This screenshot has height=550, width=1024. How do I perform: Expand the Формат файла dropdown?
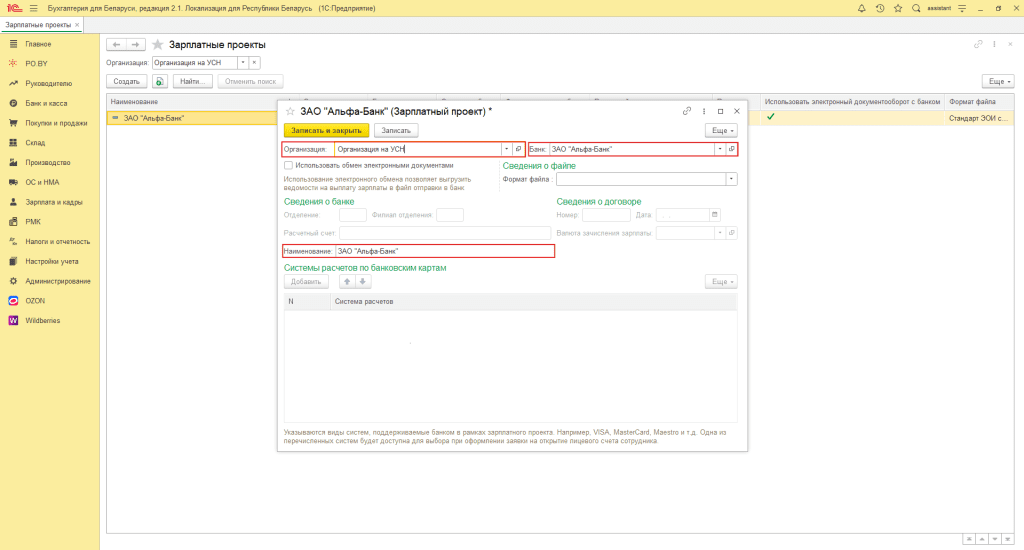pos(731,179)
